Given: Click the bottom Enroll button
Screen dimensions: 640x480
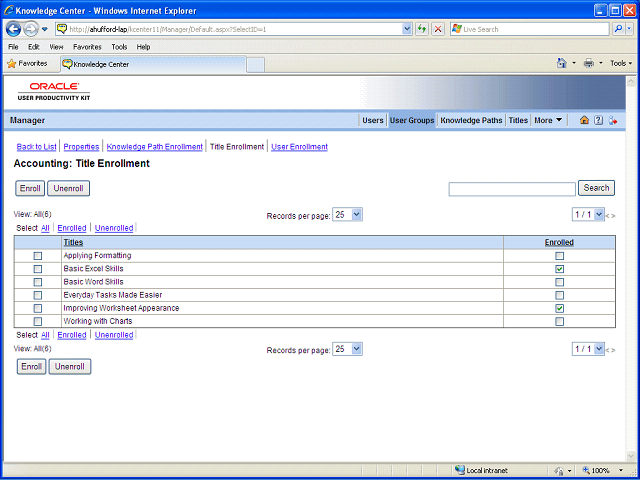Looking at the screenshot, I should (x=31, y=367).
